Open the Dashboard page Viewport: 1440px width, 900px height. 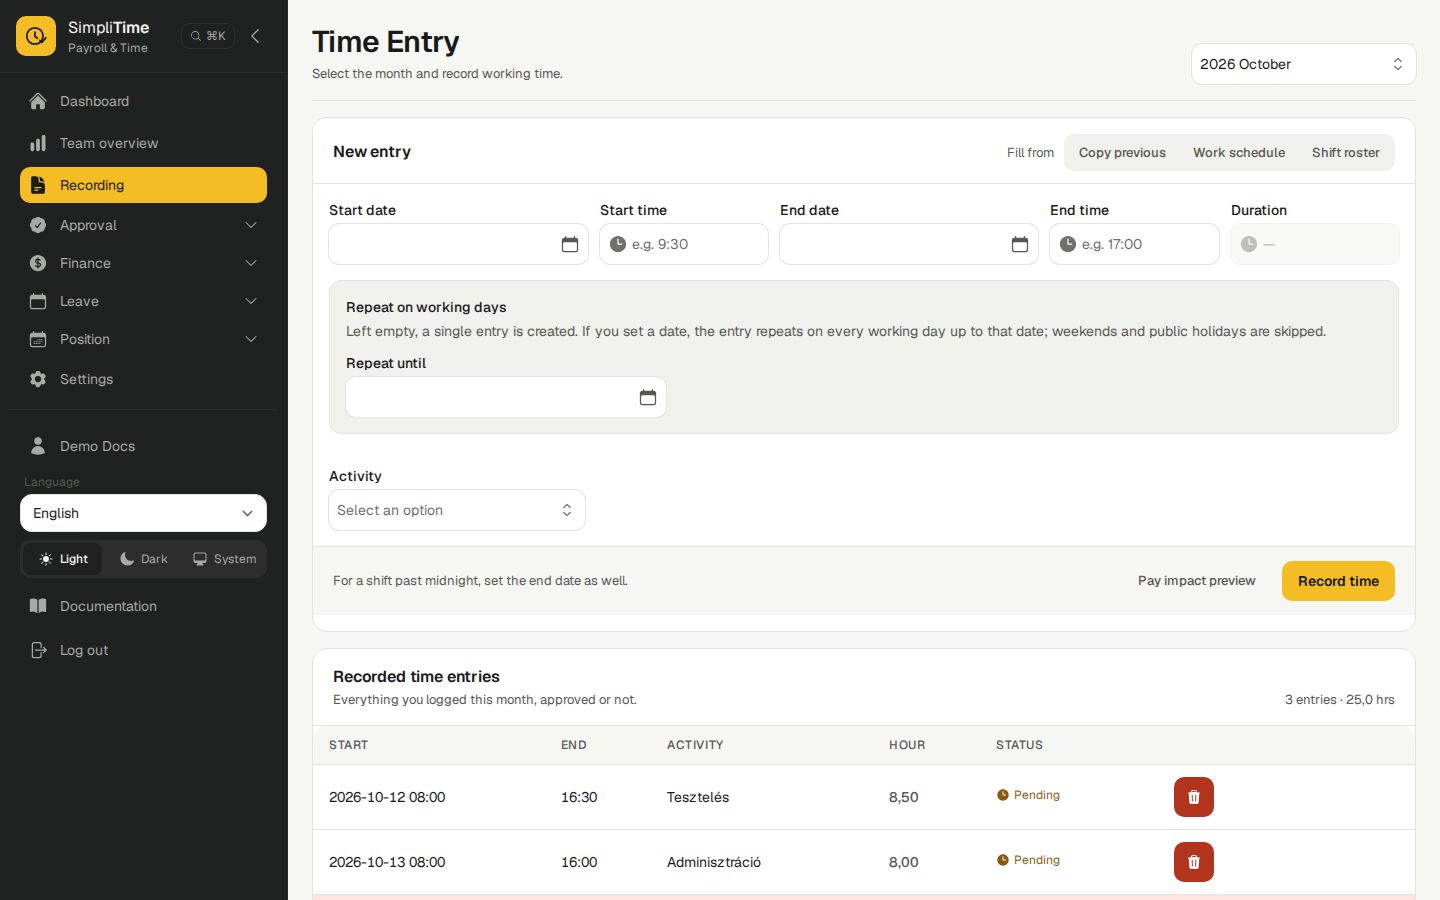point(143,101)
